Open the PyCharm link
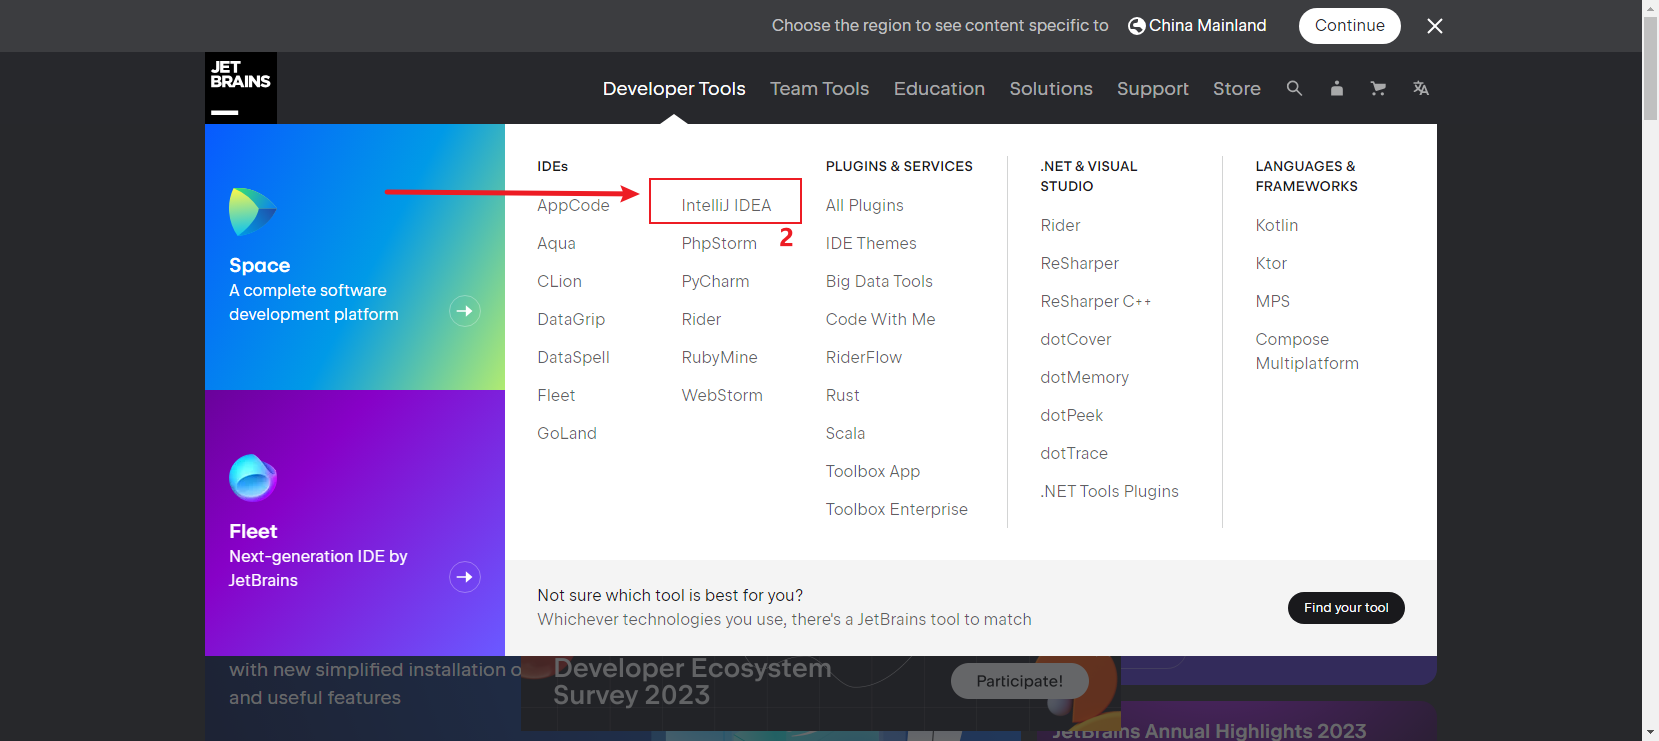The image size is (1659, 741). [715, 281]
